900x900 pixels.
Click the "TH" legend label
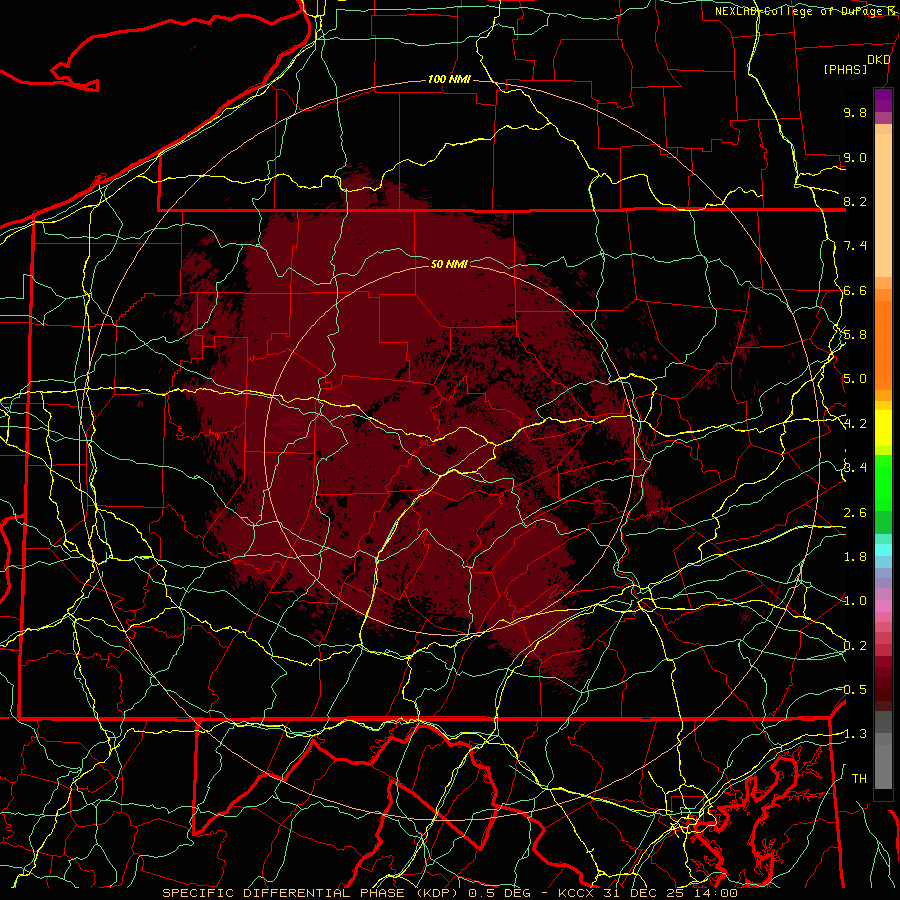point(859,779)
